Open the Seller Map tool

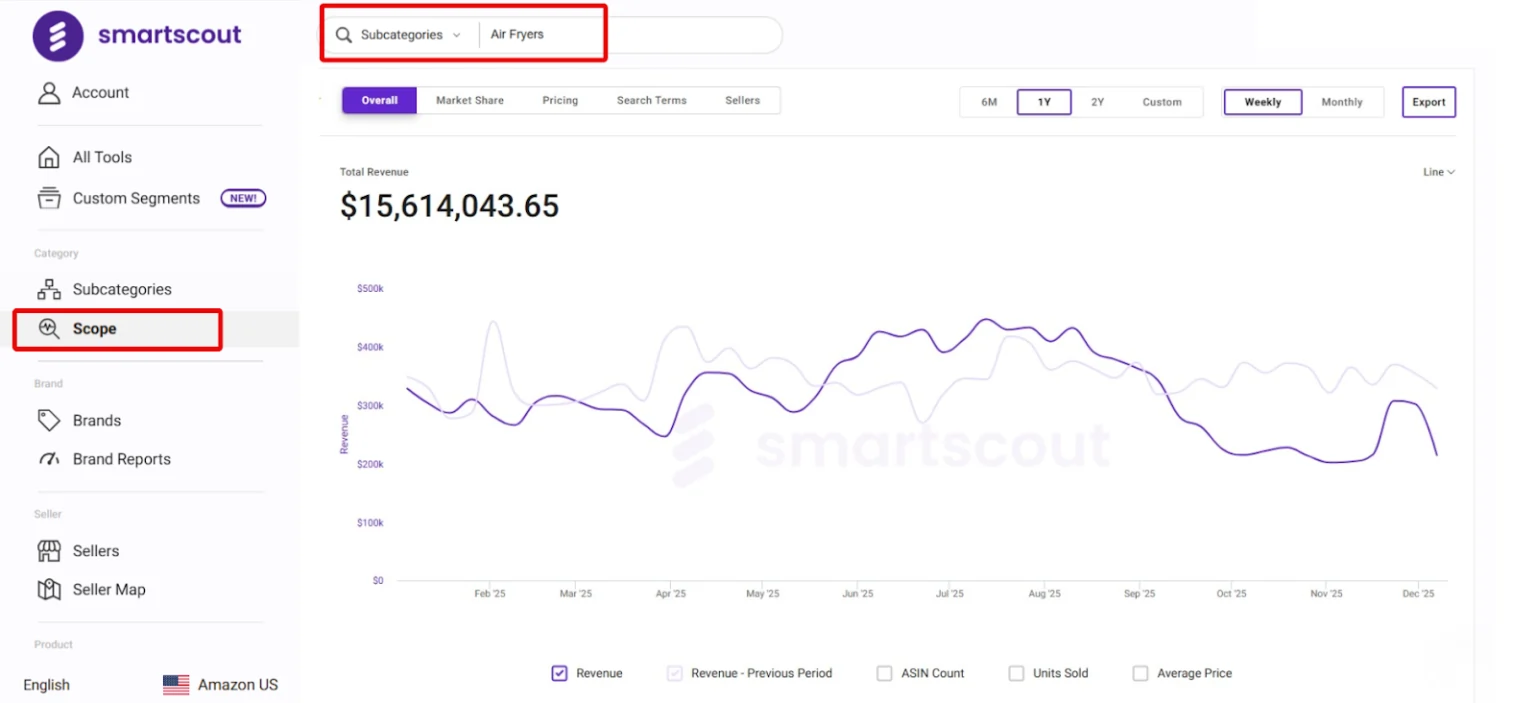tap(107, 589)
